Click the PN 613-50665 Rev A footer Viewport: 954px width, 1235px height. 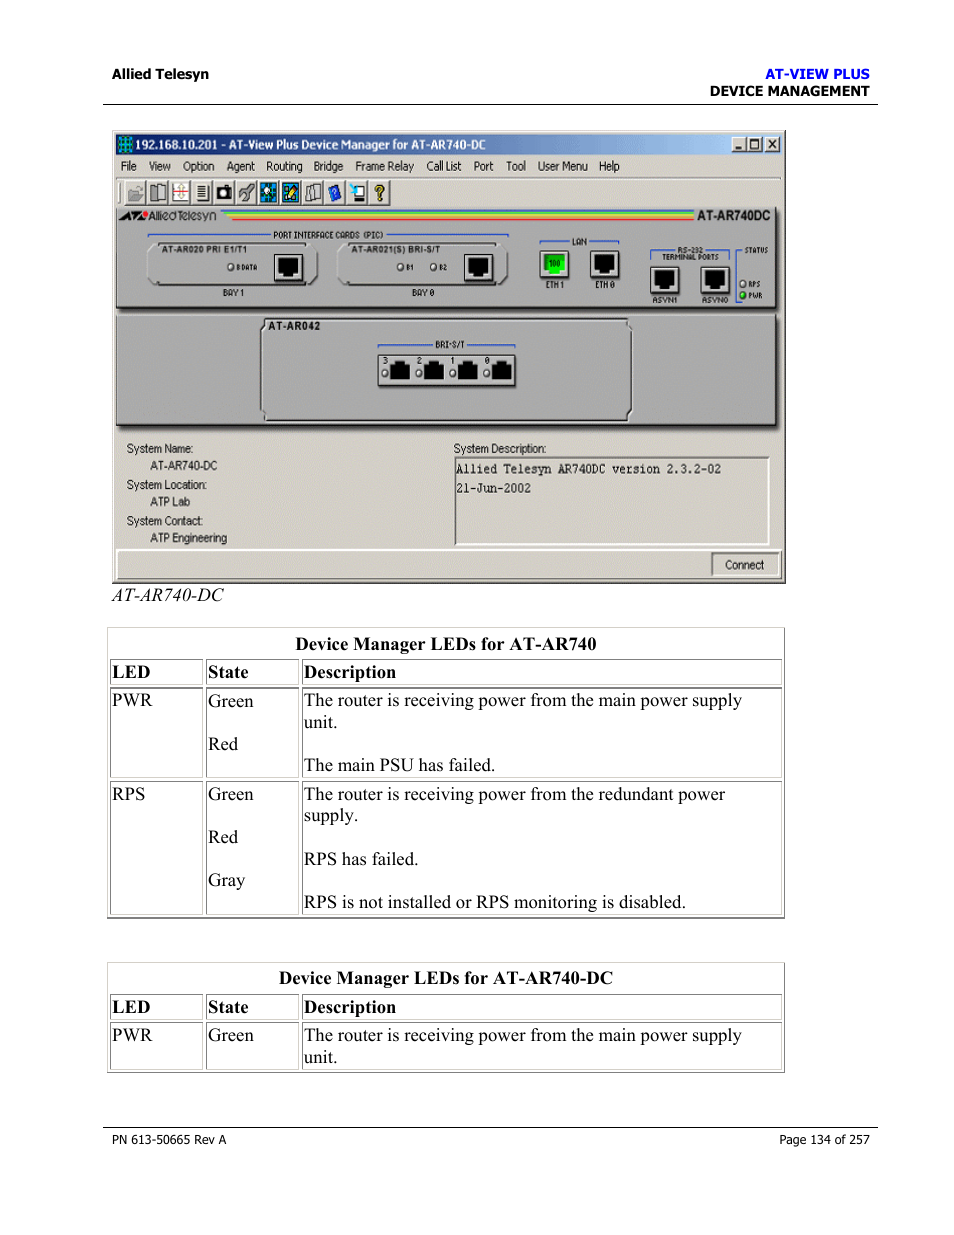click(x=169, y=1140)
